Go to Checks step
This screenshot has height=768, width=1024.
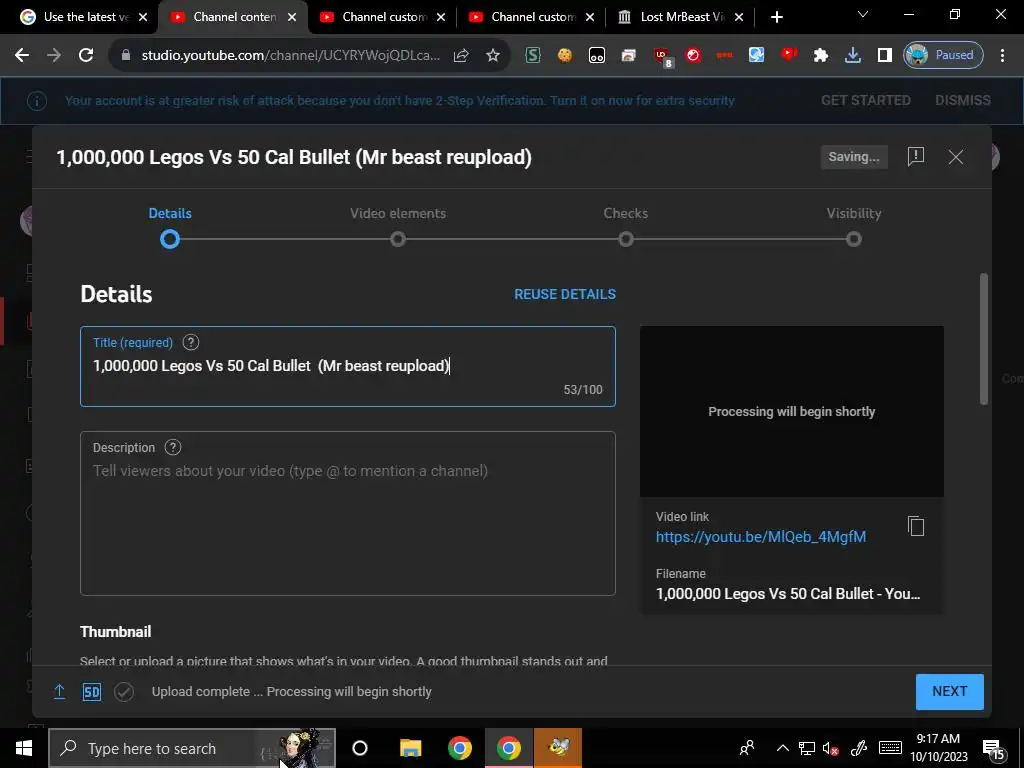[626, 226]
